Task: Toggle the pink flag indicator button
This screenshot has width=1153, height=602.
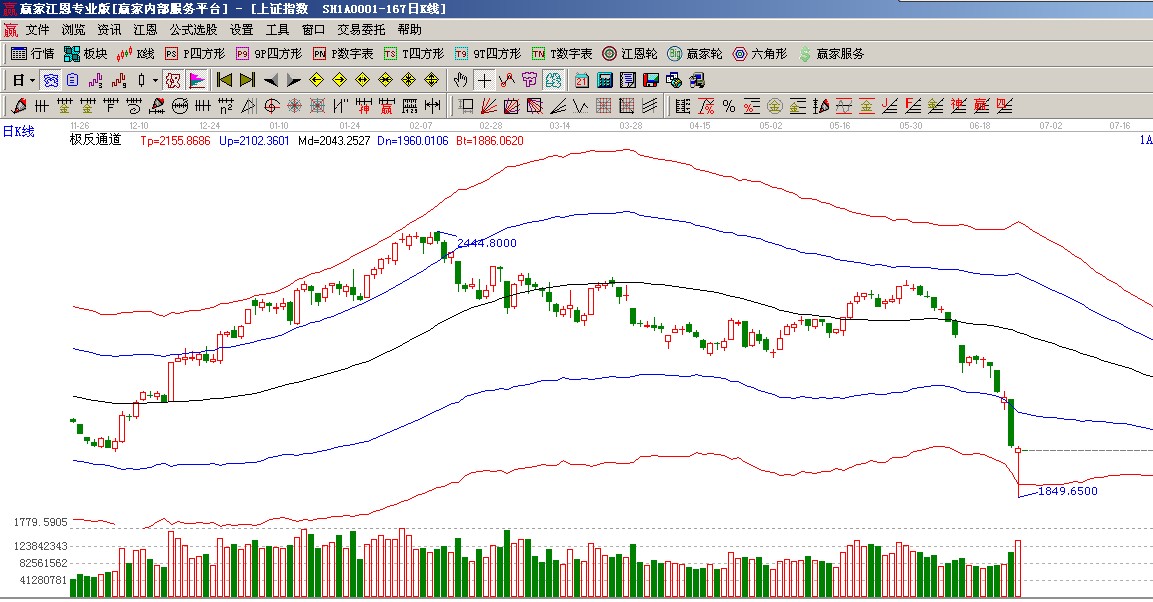Action: click(197, 80)
